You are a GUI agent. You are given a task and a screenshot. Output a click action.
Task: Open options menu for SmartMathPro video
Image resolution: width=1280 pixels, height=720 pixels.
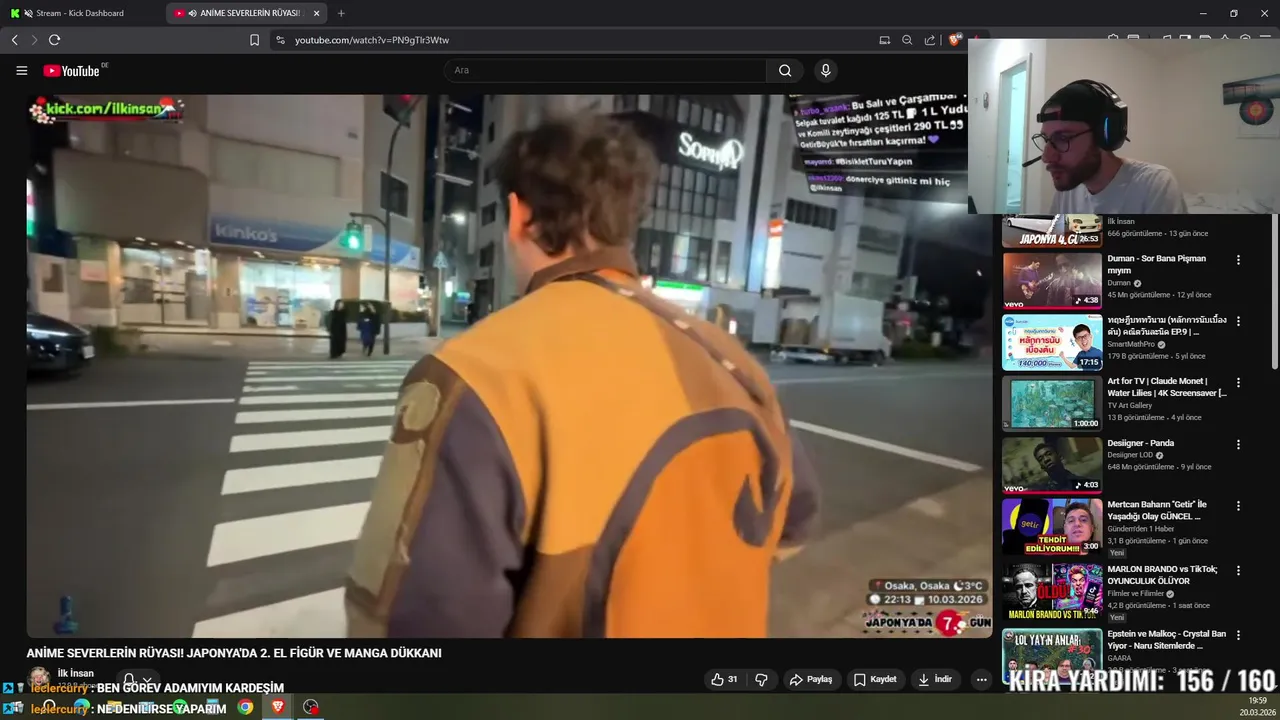(x=1238, y=321)
